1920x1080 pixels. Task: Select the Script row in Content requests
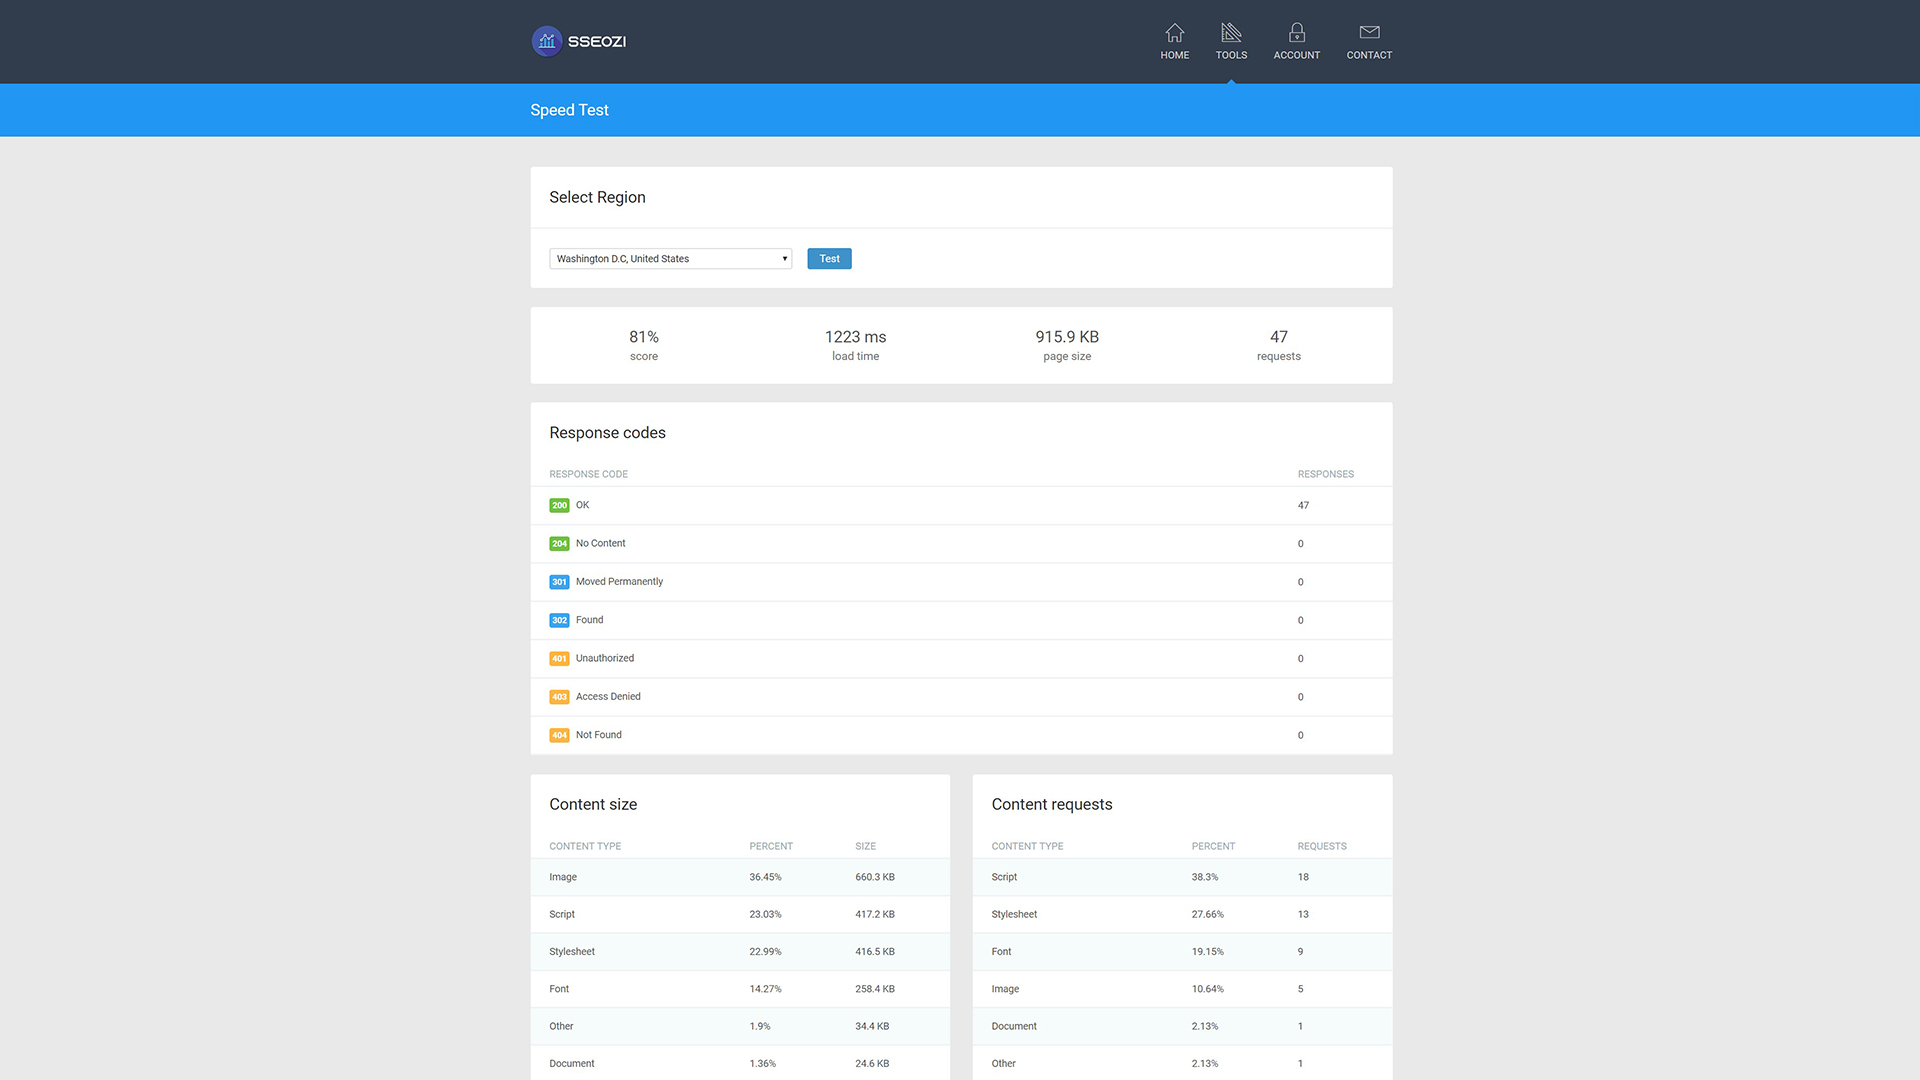pyautogui.click(x=1182, y=877)
